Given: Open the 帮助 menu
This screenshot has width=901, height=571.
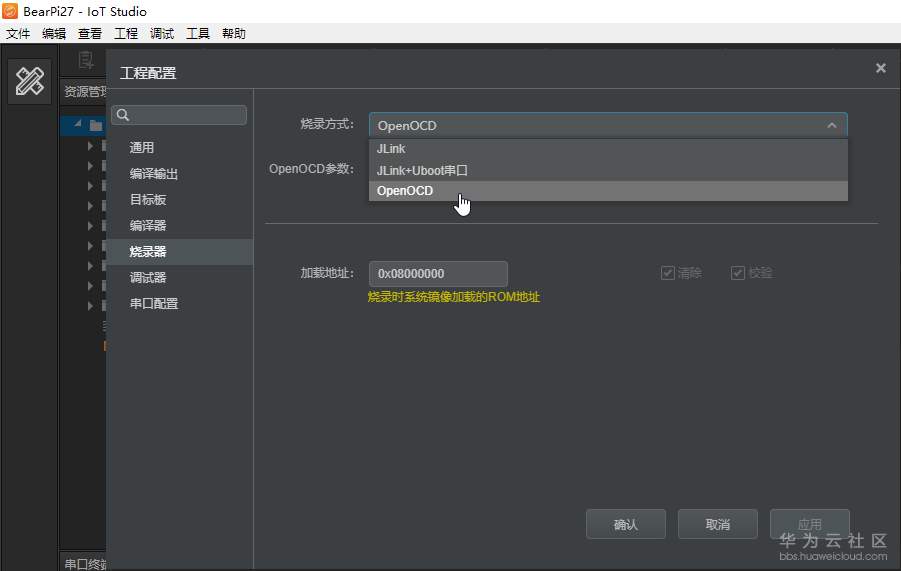Looking at the screenshot, I should pyautogui.click(x=234, y=34).
